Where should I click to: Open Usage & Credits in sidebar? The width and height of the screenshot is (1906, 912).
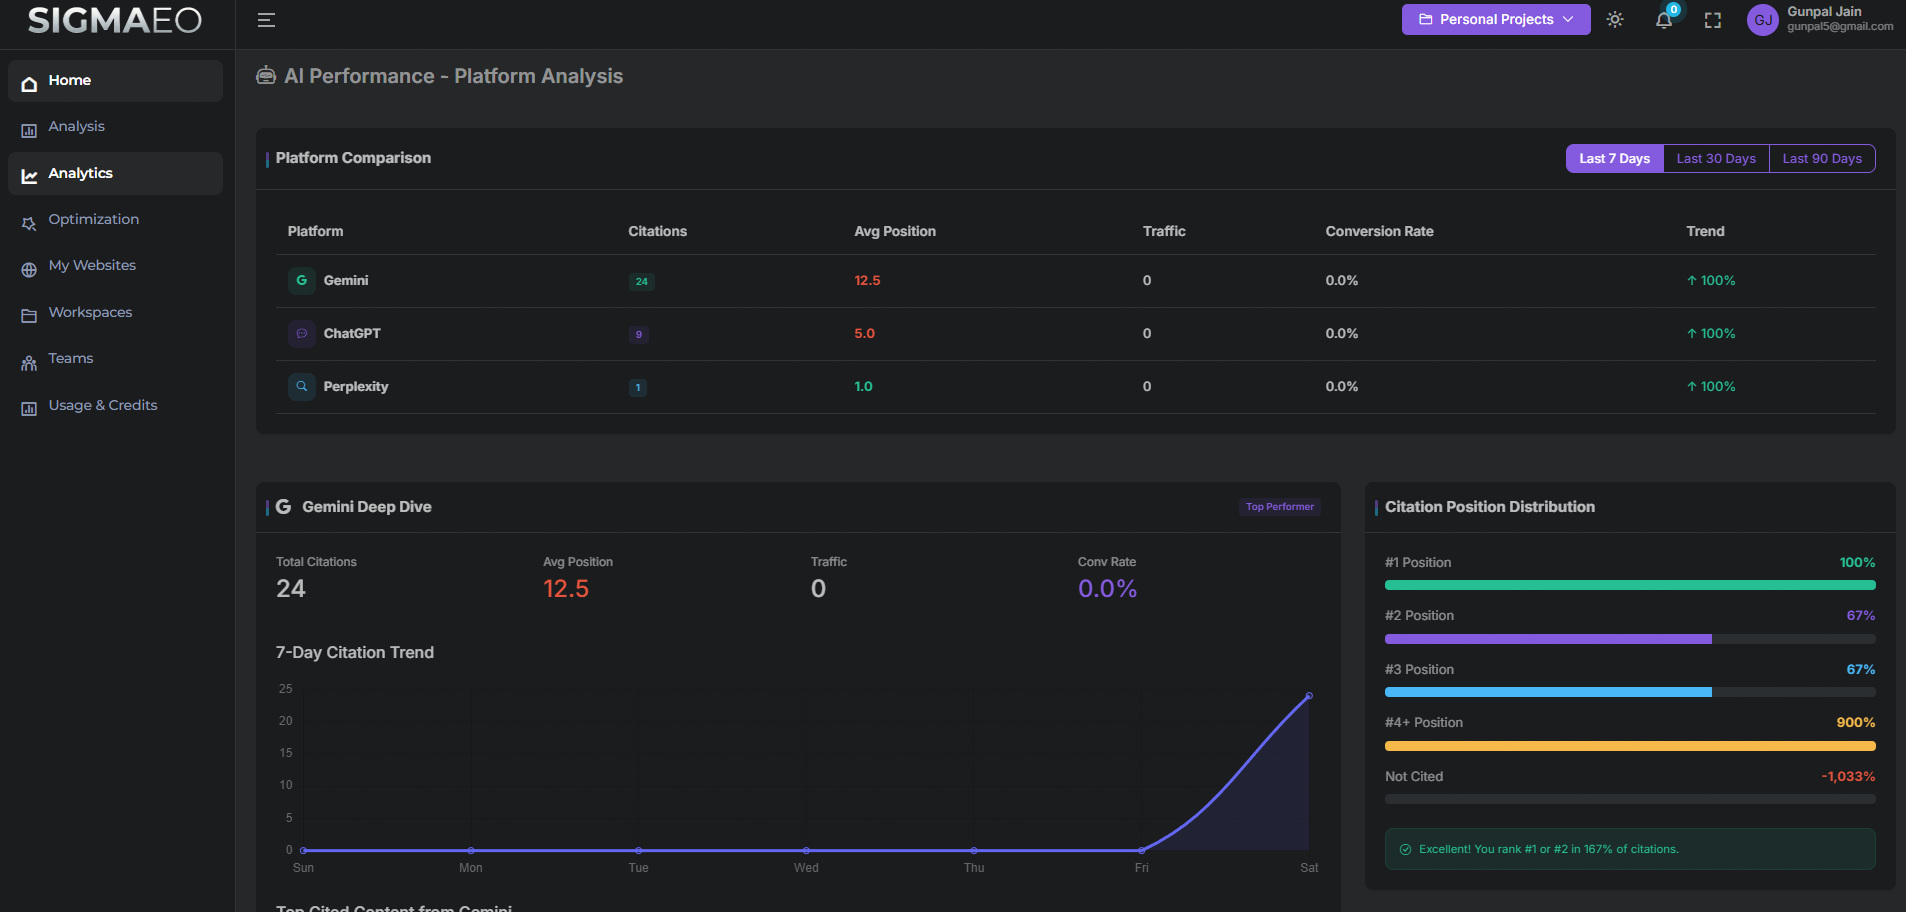[115, 406]
